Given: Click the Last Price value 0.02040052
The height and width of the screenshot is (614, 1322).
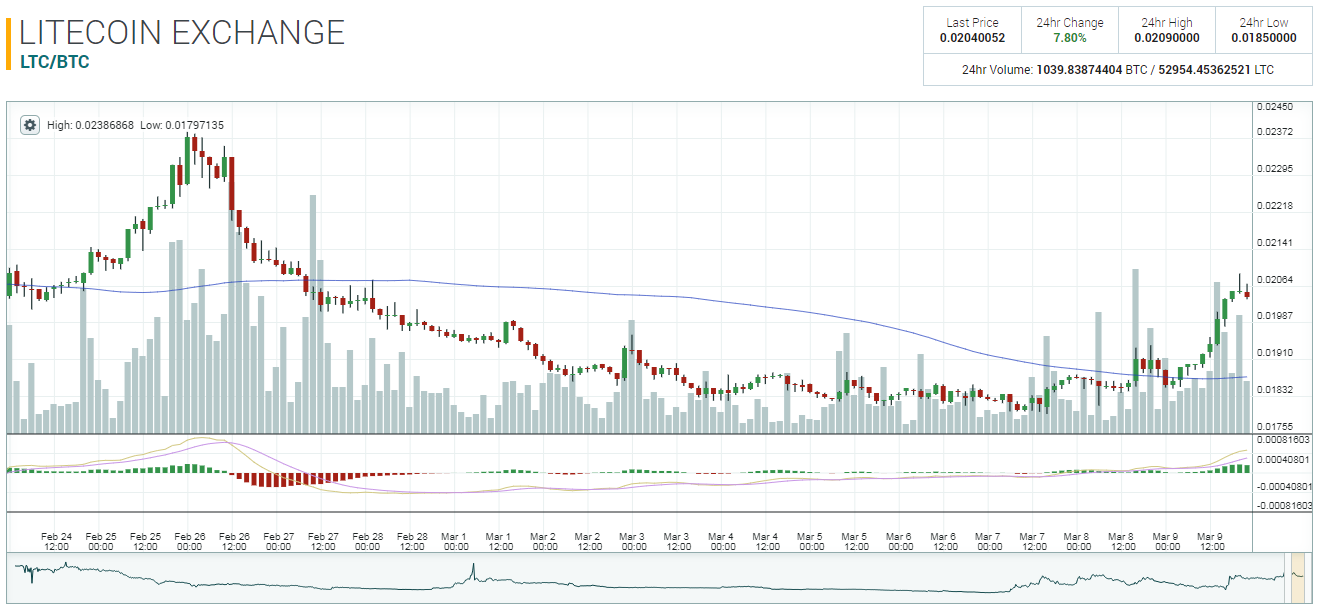Looking at the screenshot, I should 972,38.
